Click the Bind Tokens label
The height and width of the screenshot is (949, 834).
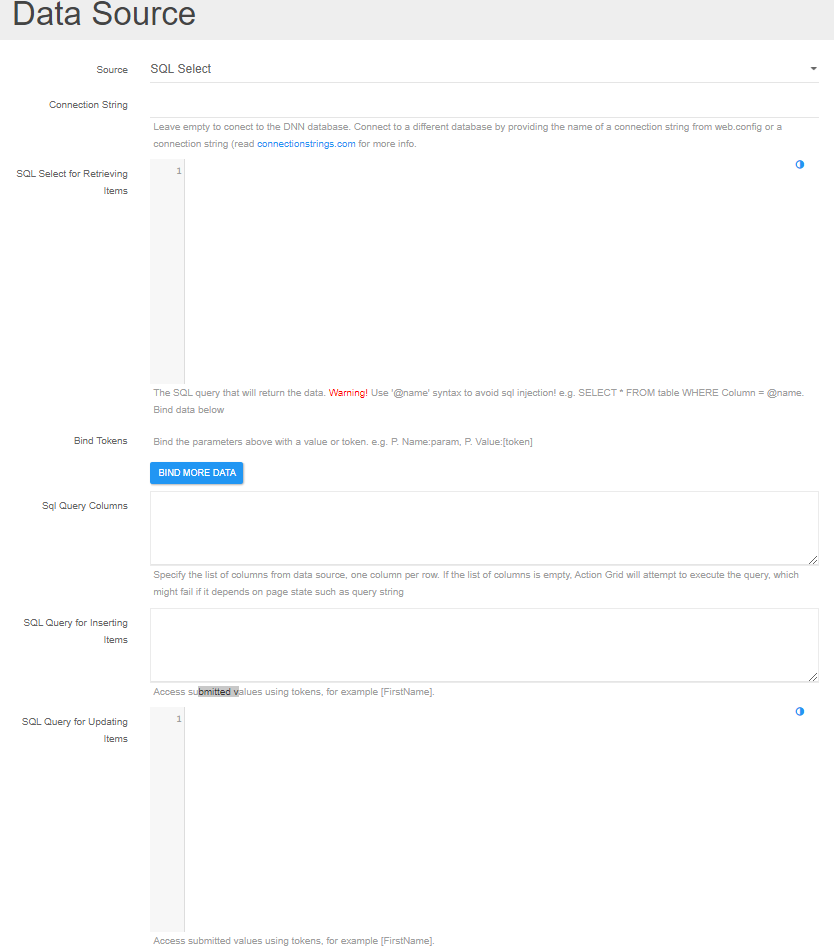coord(102,440)
